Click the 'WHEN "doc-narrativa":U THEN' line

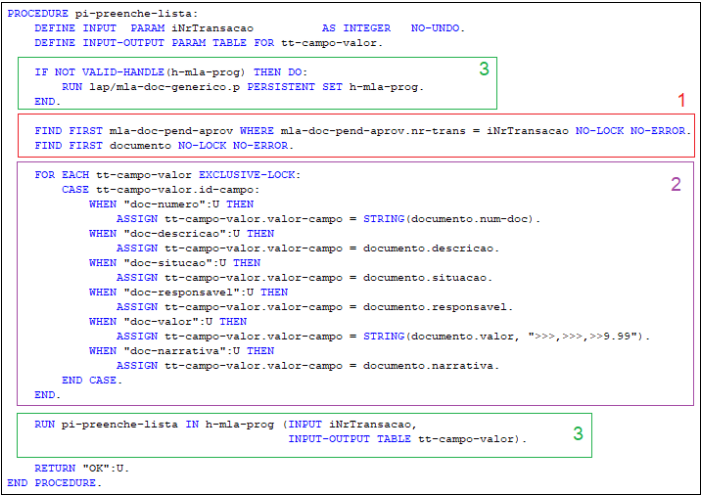[182, 351]
